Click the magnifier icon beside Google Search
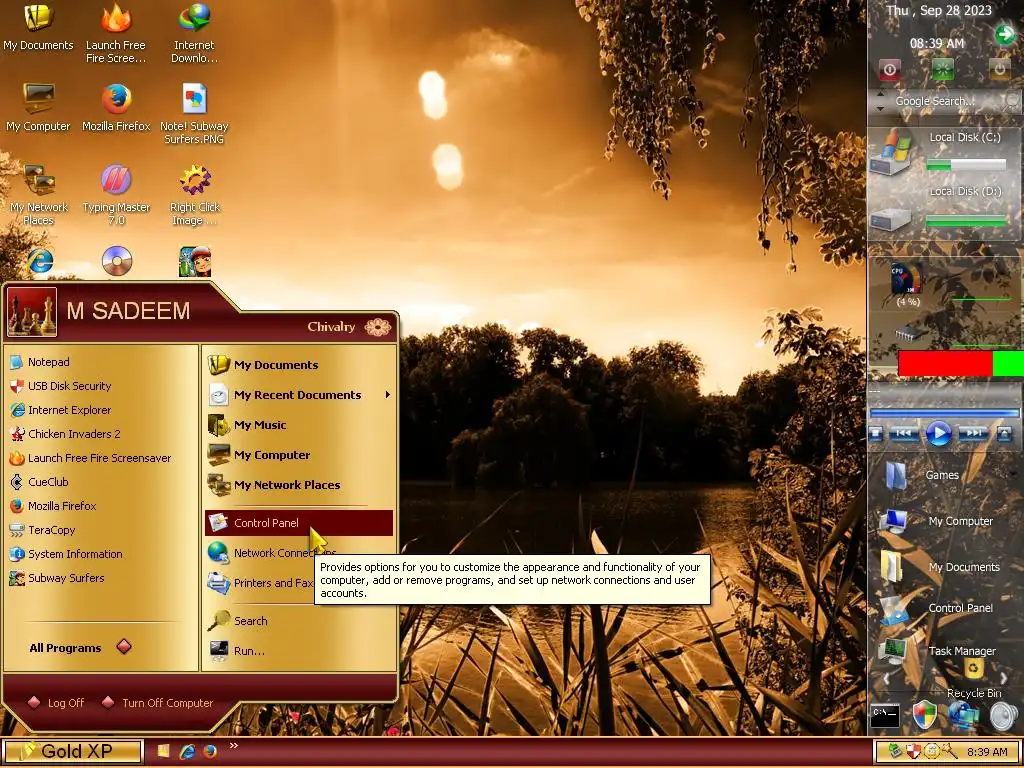Image resolution: width=1024 pixels, height=768 pixels. click(x=1012, y=101)
